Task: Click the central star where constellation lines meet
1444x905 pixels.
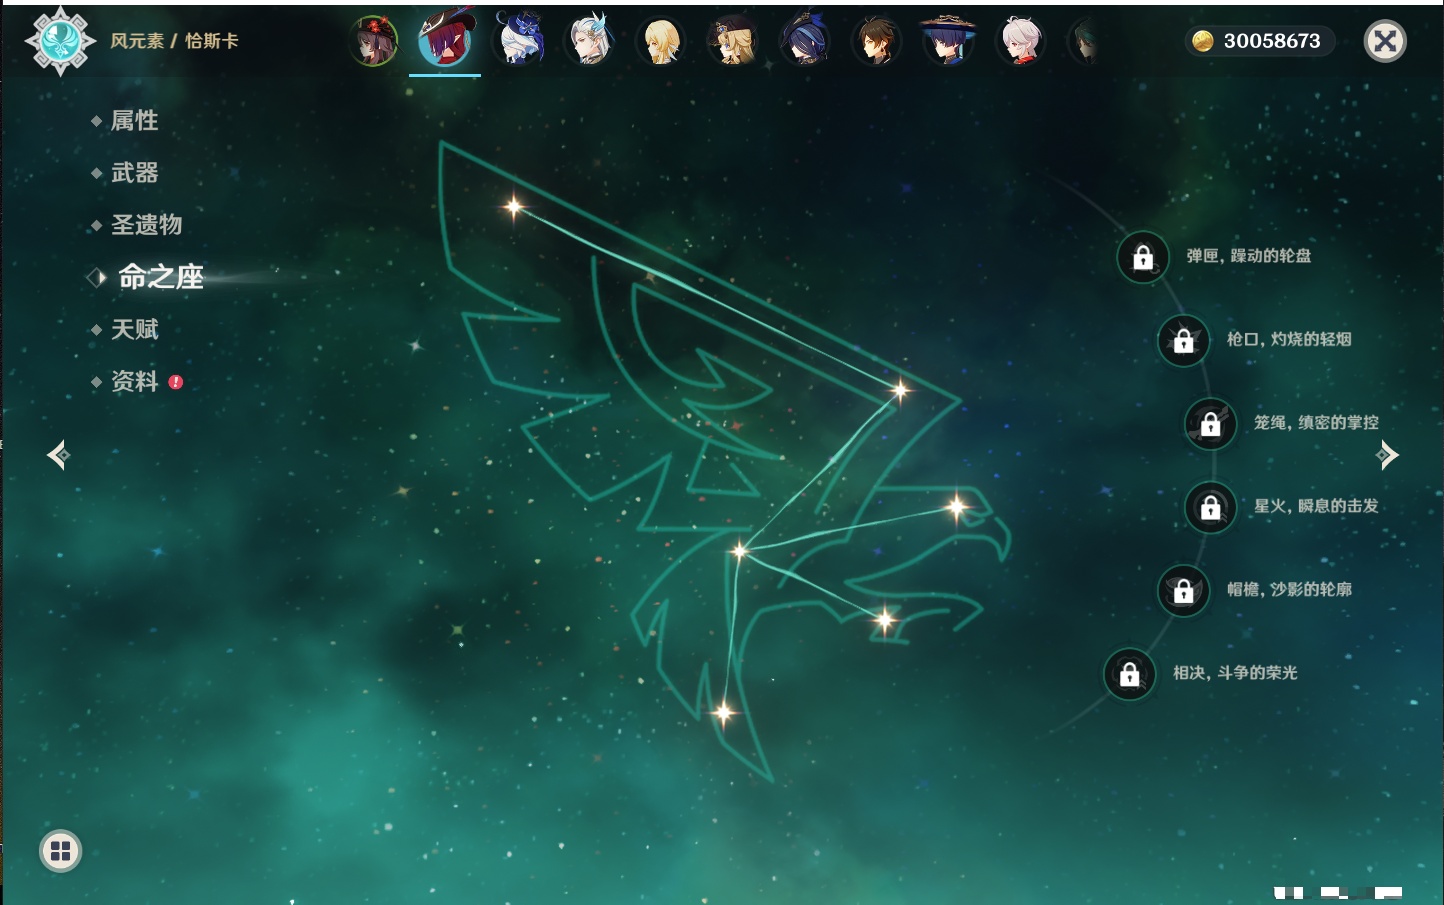Action: (x=740, y=551)
